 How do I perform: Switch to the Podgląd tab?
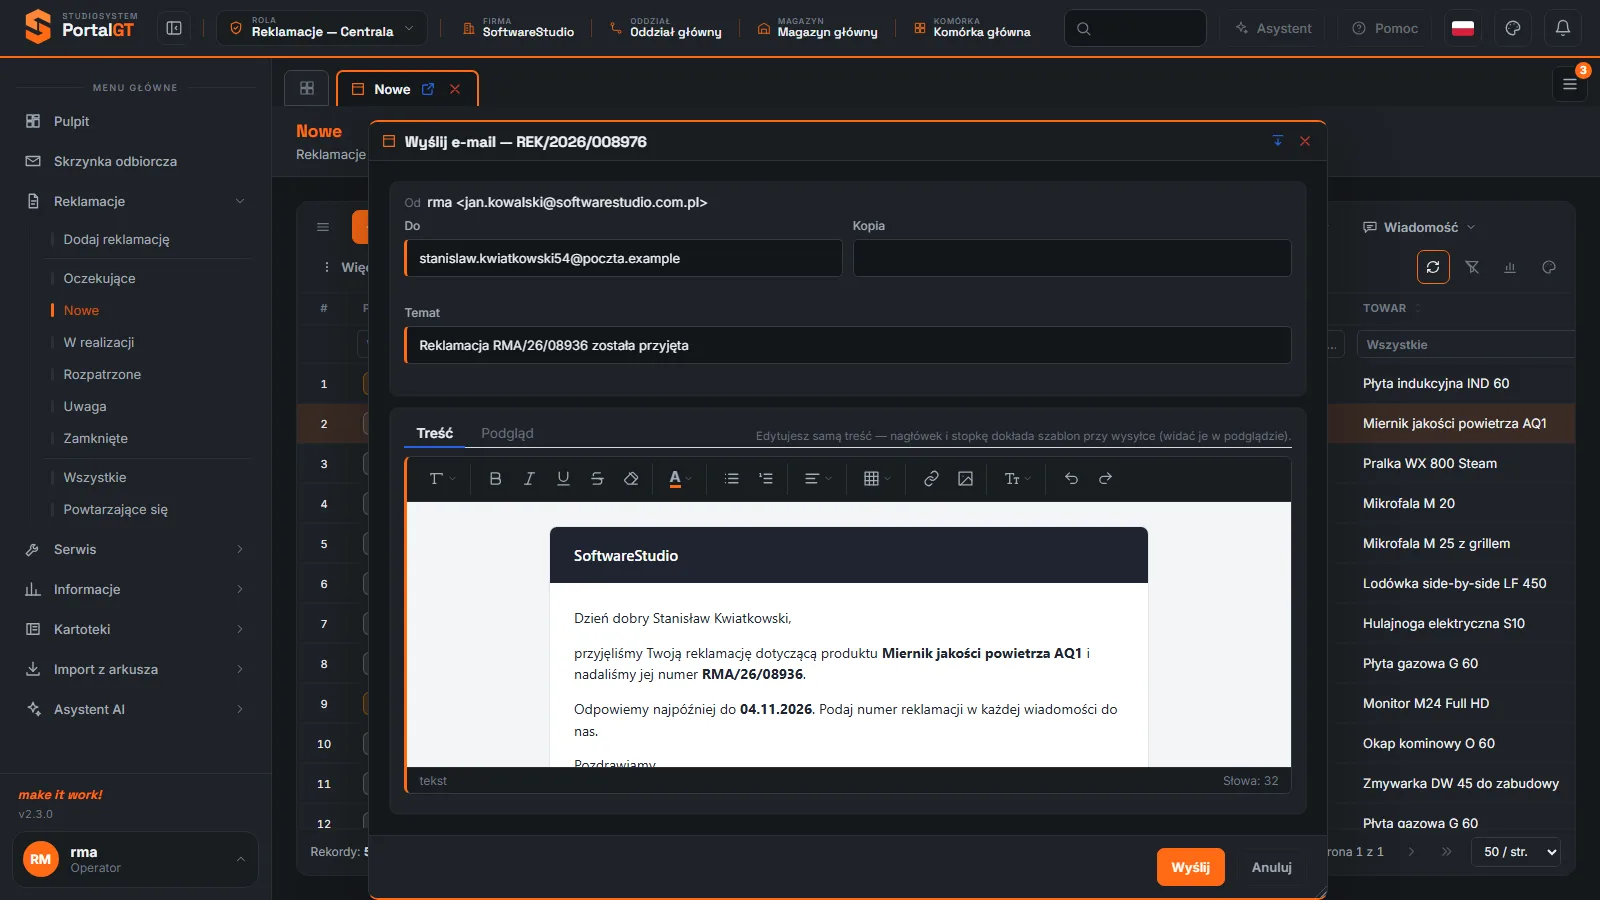507,433
